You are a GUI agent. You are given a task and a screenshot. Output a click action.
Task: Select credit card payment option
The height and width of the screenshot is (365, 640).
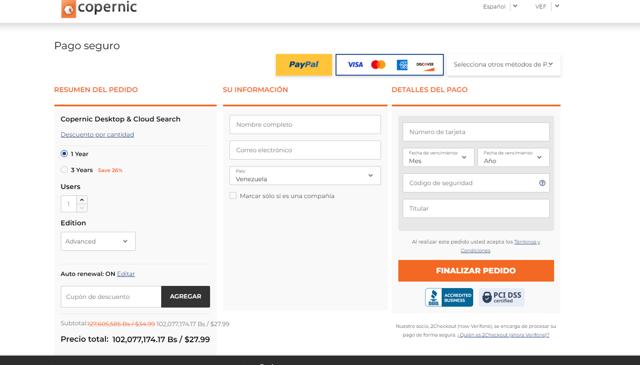click(389, 65)
